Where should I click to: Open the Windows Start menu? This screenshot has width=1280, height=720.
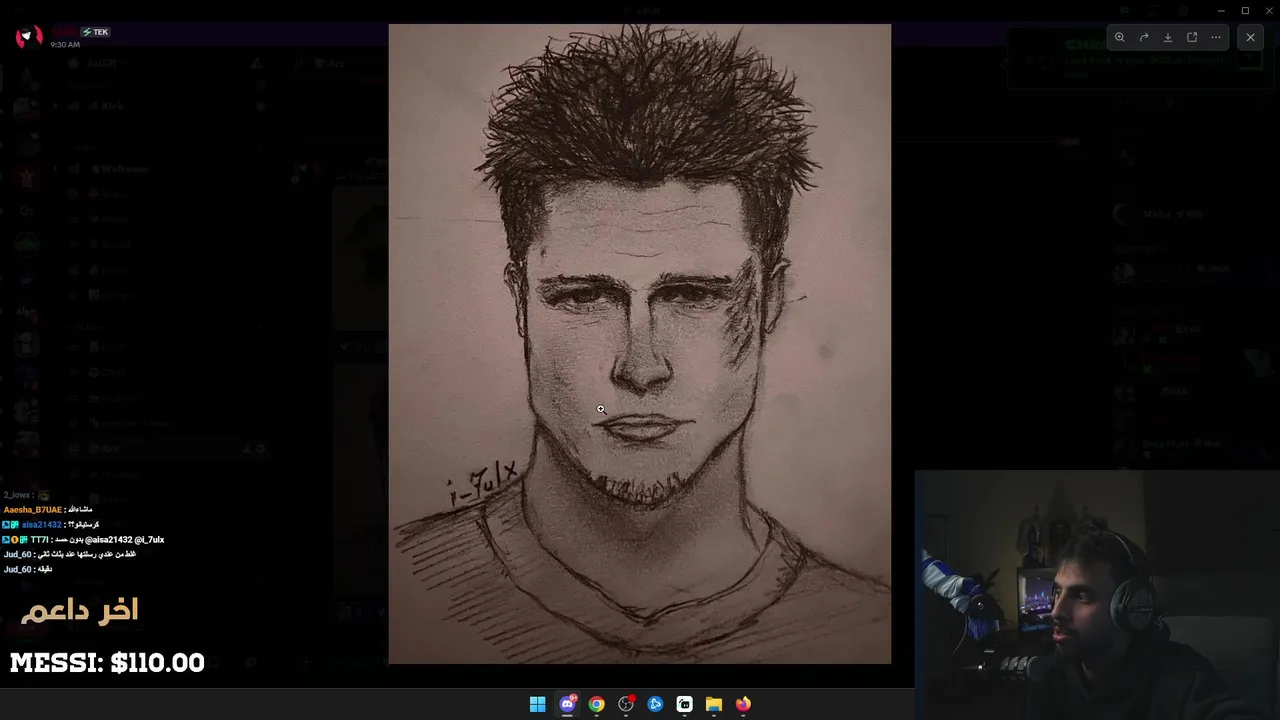click(x=538, y=704)
